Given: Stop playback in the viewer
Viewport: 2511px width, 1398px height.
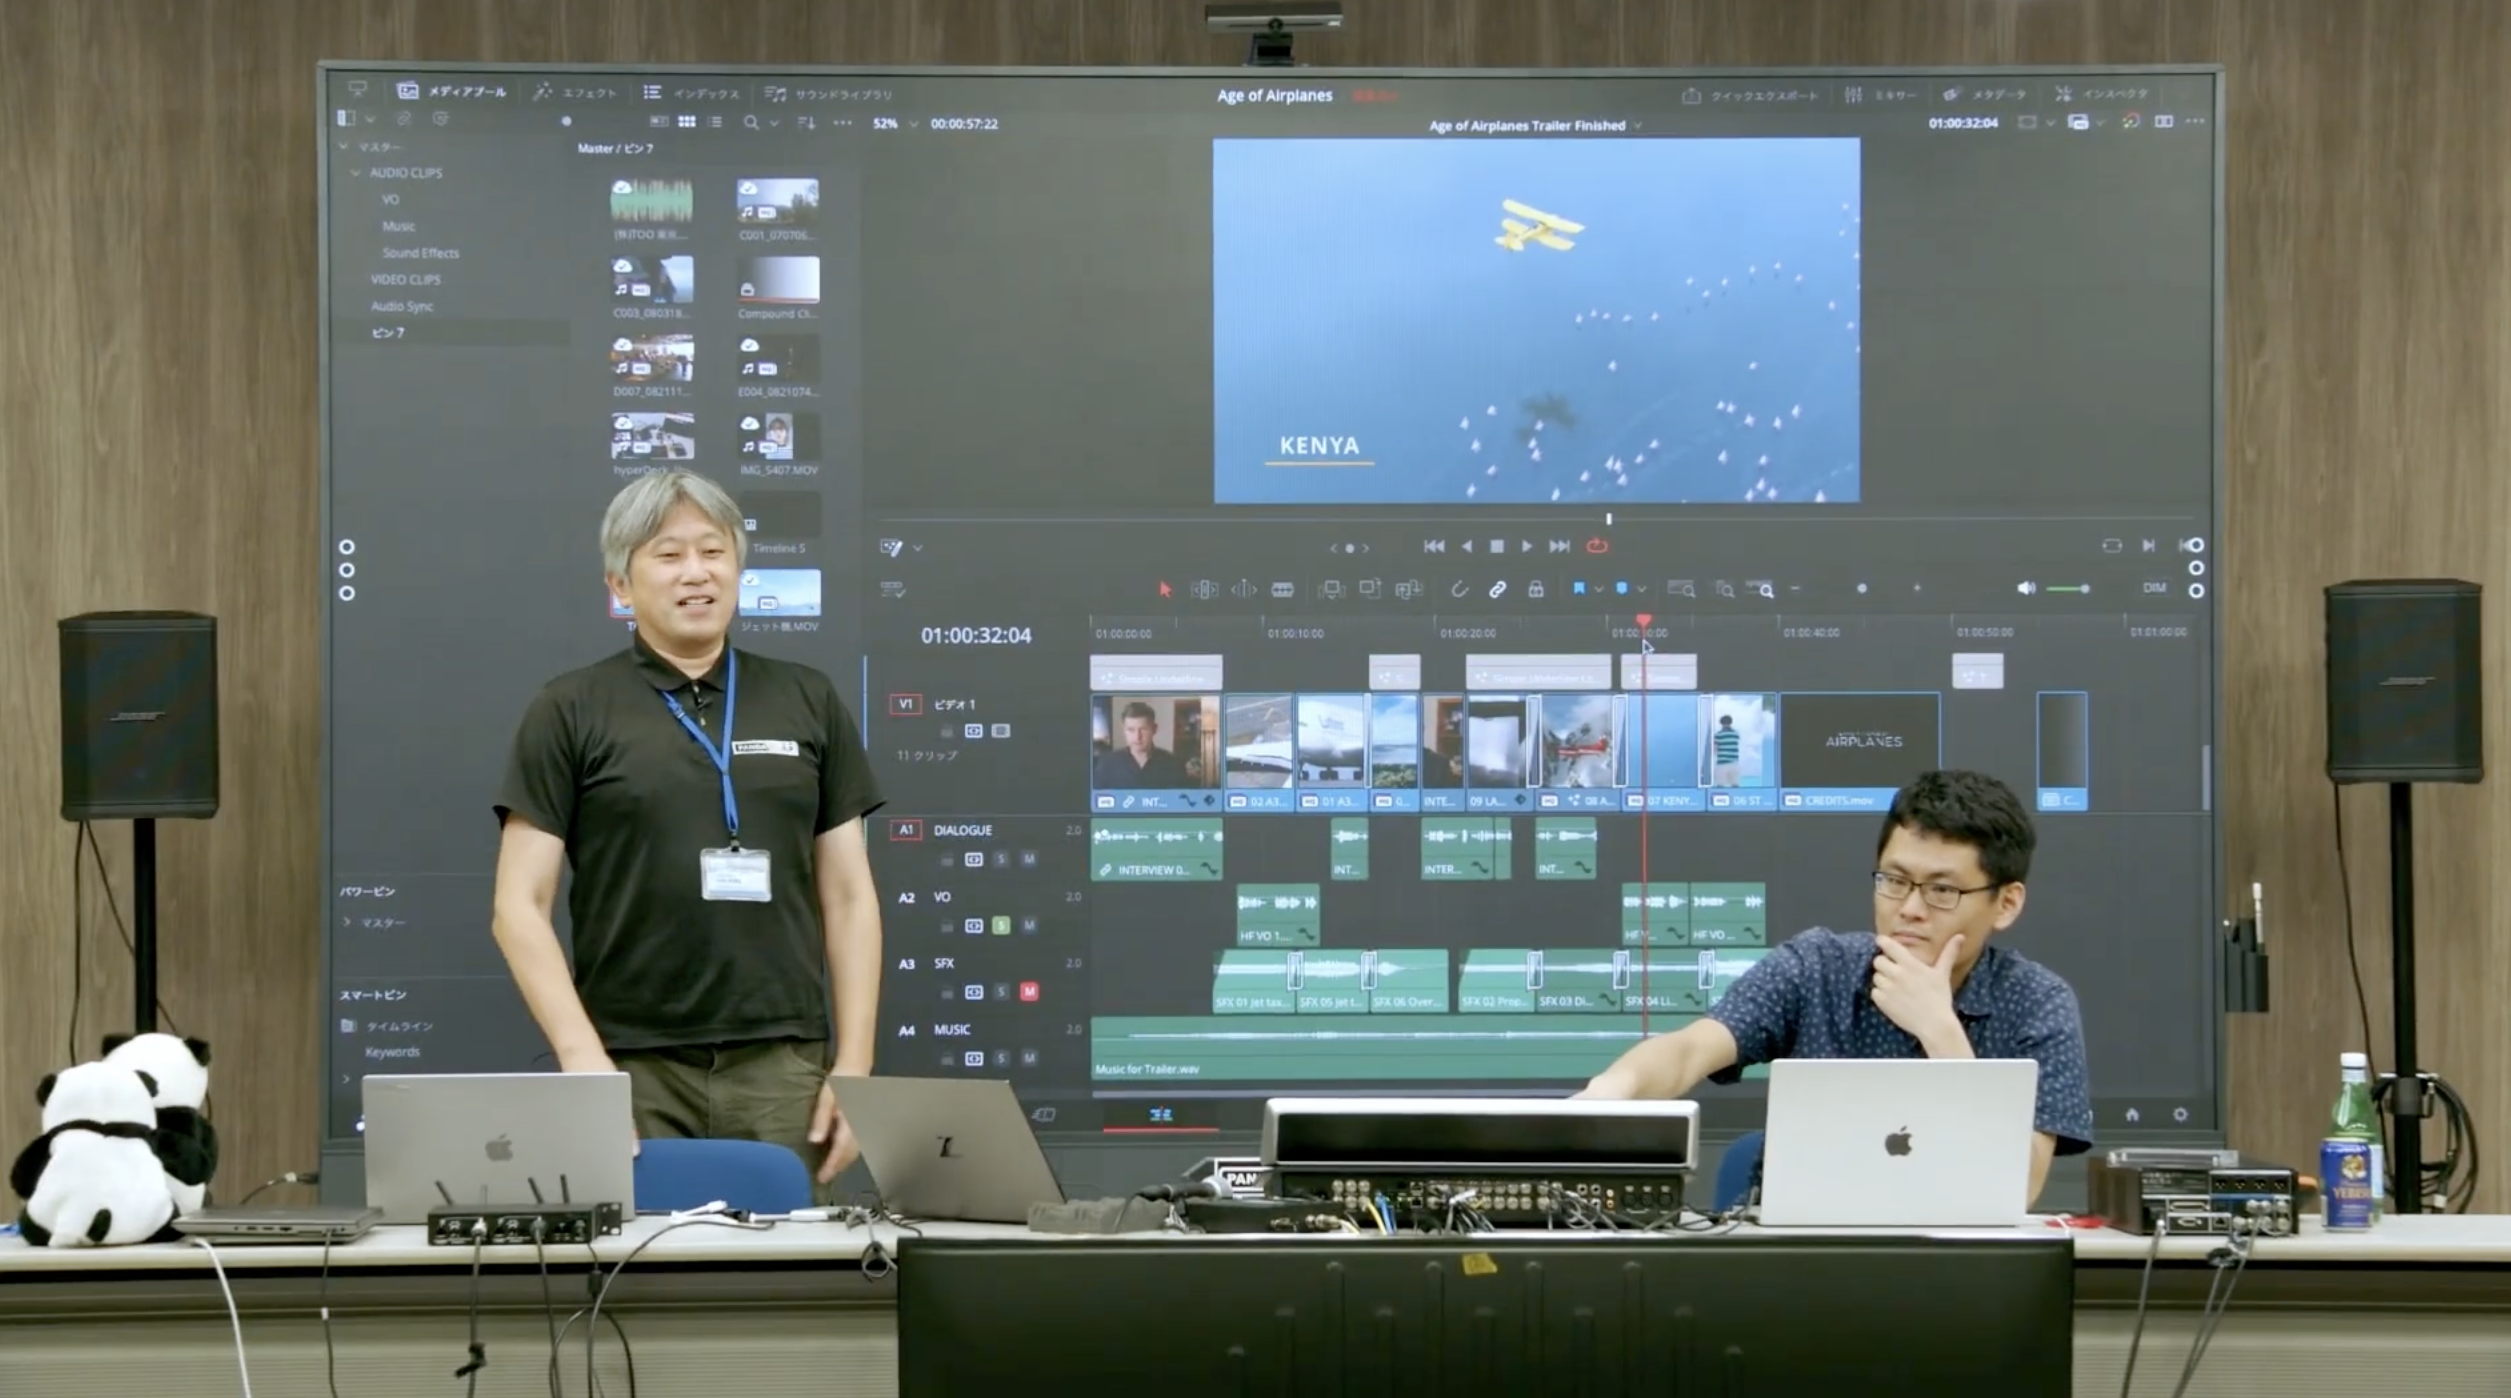Looking at the screenshot, I should point(1497,546).
